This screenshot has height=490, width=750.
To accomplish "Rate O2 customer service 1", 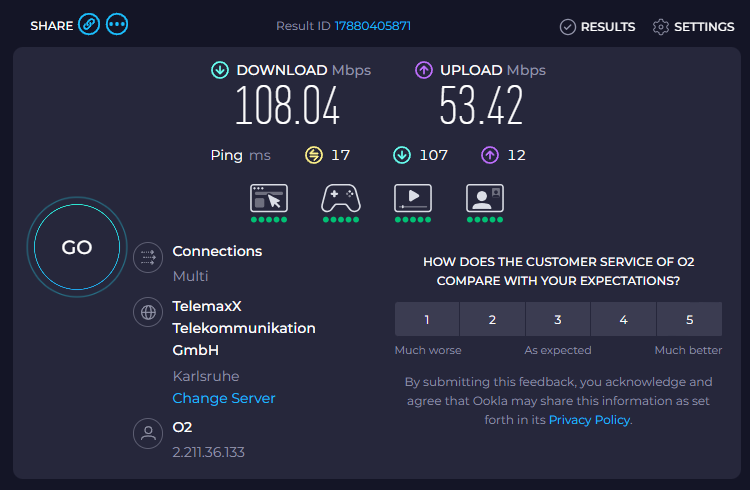I will [x=427, y=319].
